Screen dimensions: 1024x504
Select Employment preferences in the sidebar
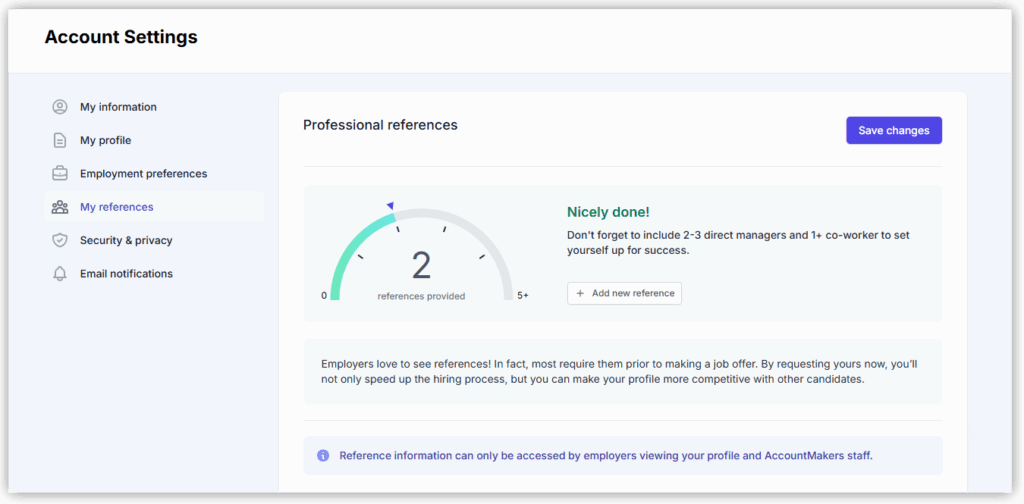(143, 174)
